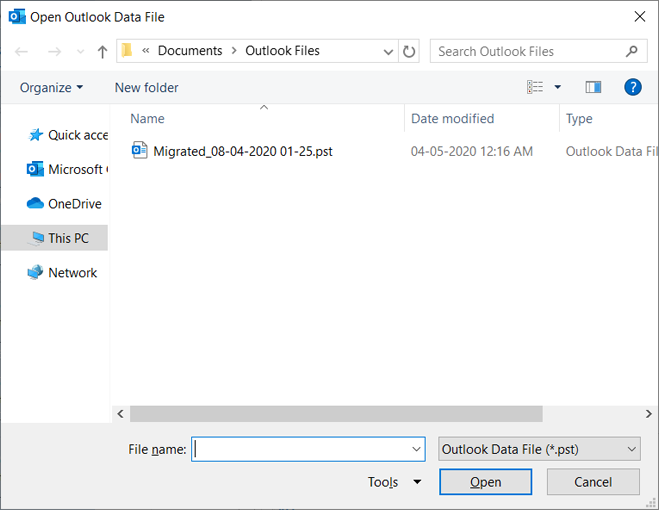659x510 pixels.
Task: Open the Tools menu
Action: pos(394,482)
